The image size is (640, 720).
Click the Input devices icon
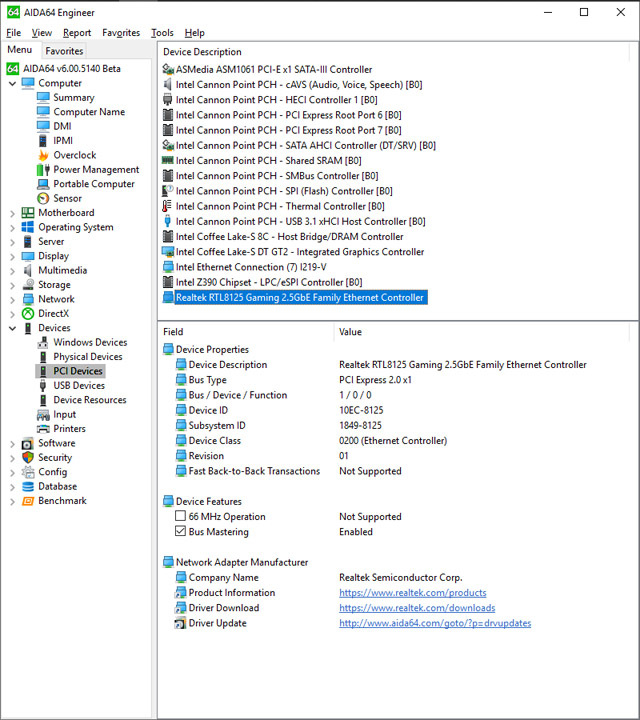pos(43,415)
